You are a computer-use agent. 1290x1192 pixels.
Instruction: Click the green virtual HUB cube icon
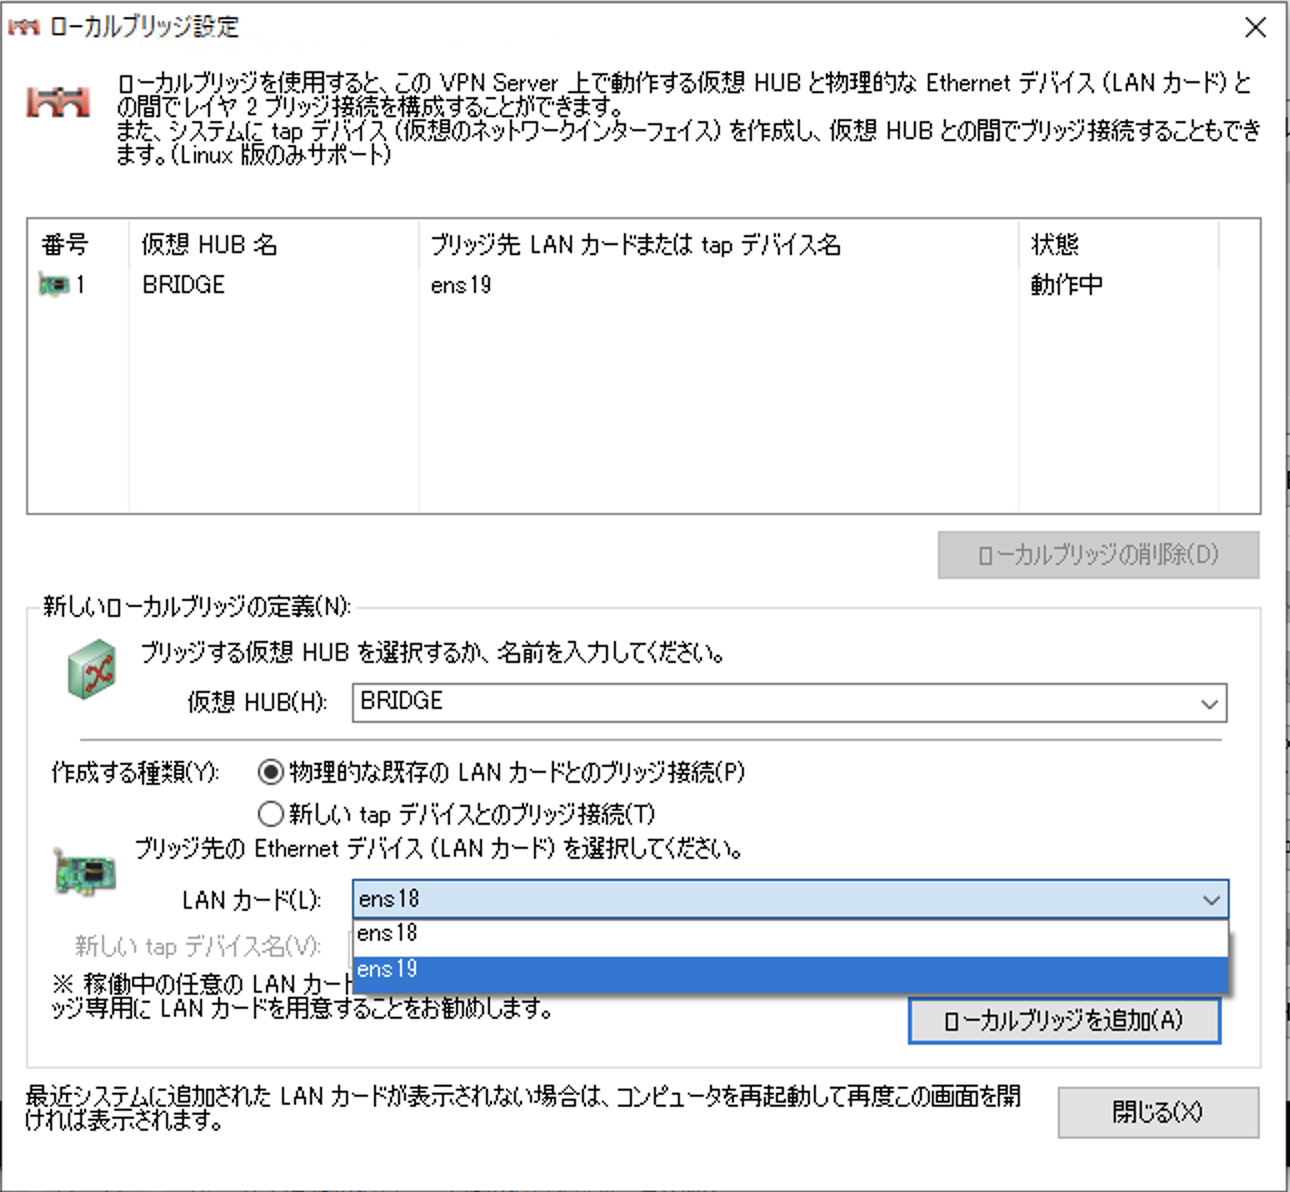coord(92,669)
